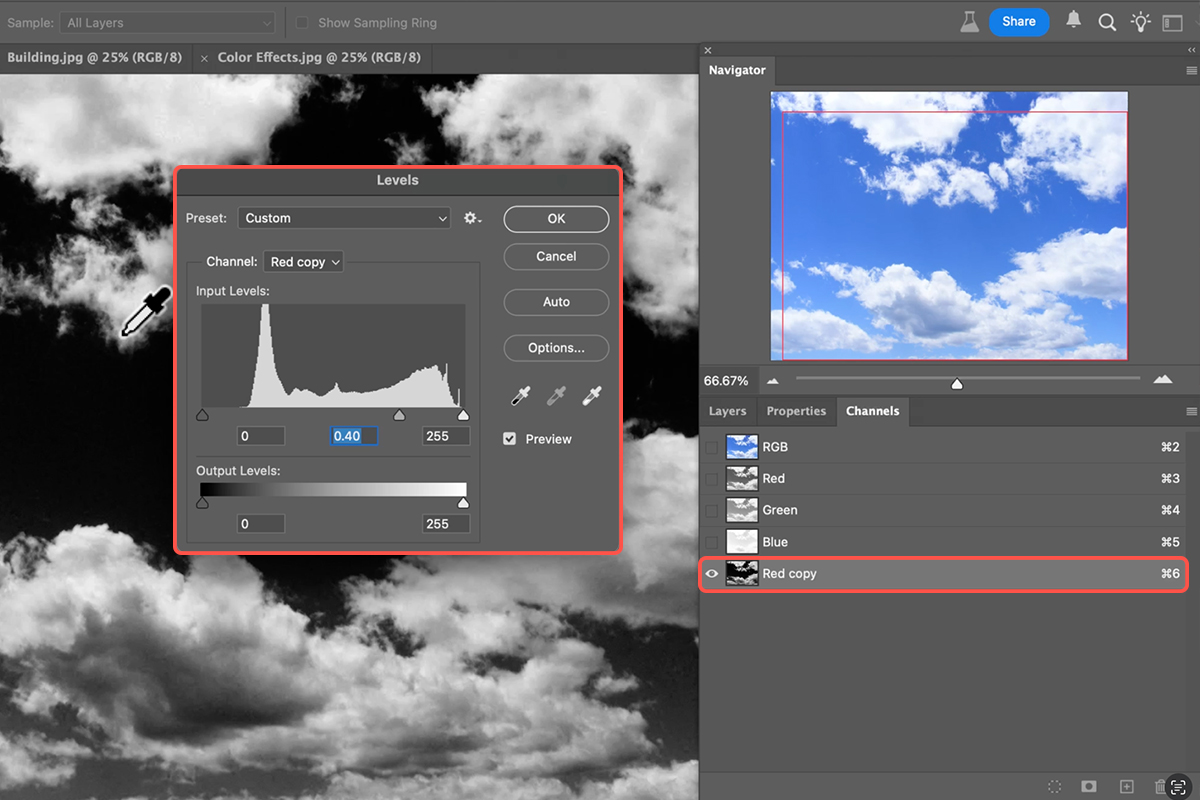
Task: Open the Levels preset gear menu
Action: click(x=472, y=218)
